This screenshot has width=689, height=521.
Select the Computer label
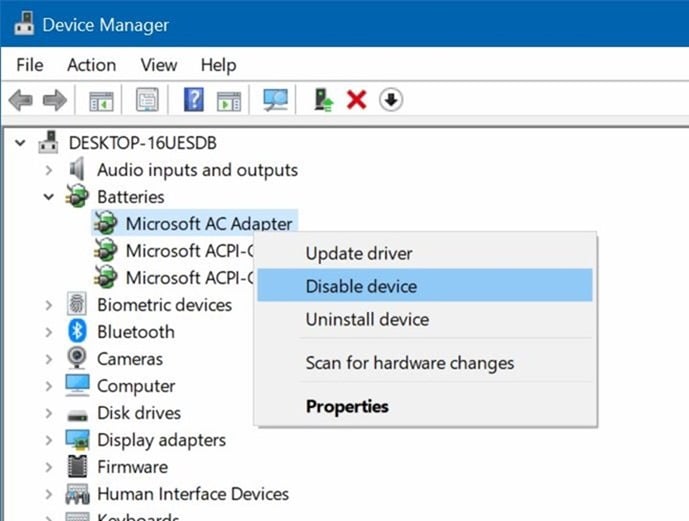pyautogui.click(x=136, y=386)
